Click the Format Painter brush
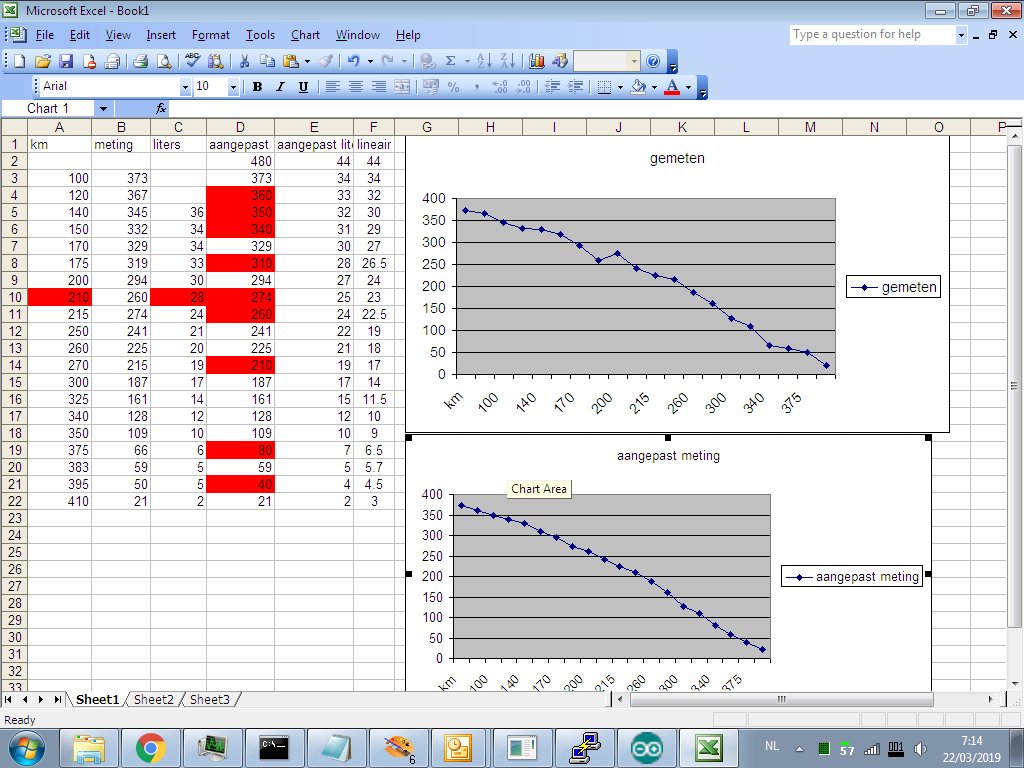 click(326, 61)
